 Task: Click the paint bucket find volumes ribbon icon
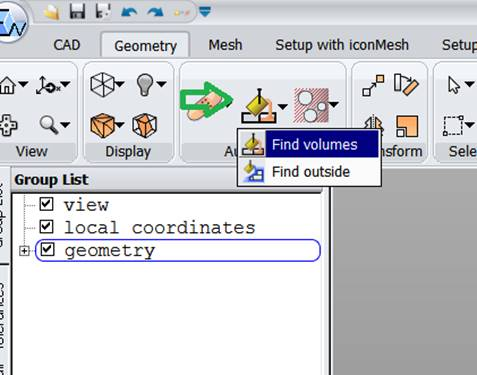(x=259, y=105)
